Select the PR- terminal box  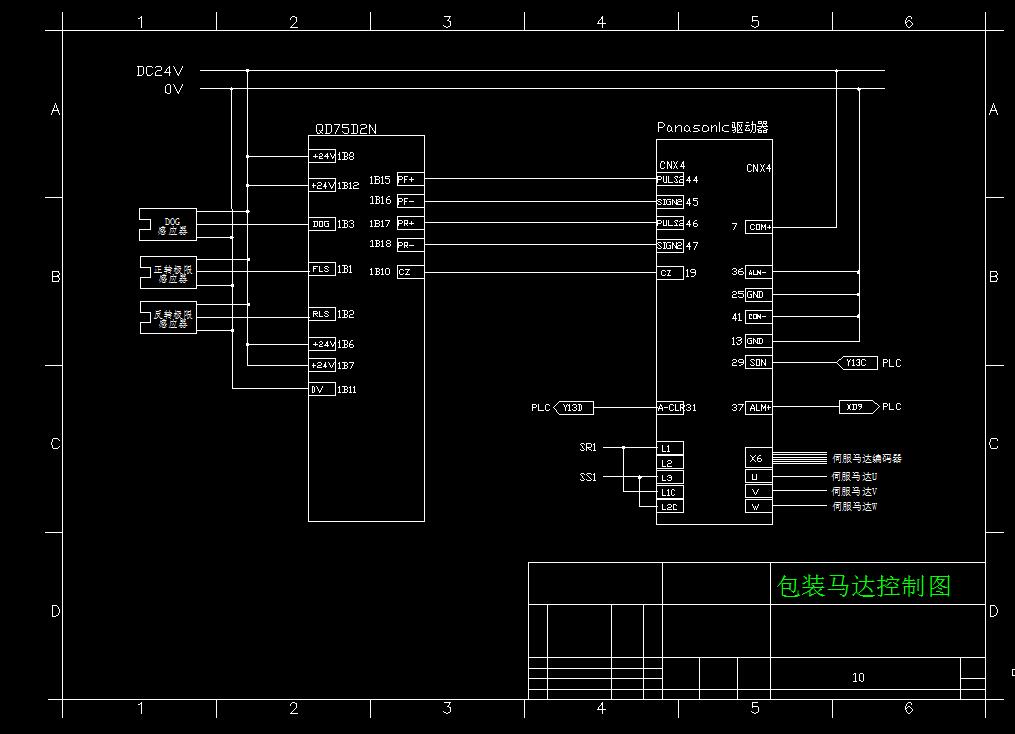coord(410,245)
